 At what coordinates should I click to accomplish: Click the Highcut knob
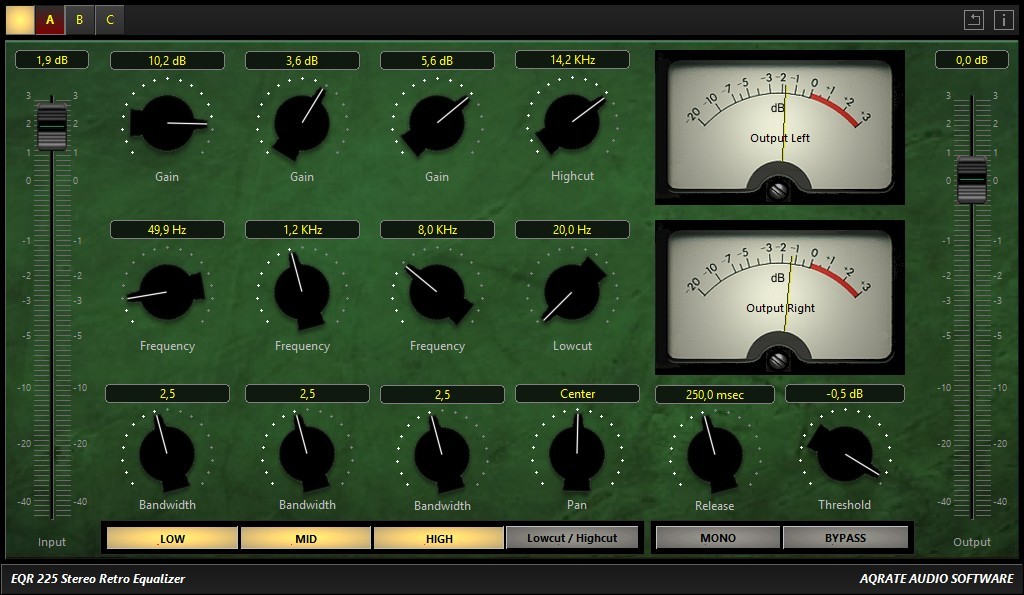pos(572,122)
